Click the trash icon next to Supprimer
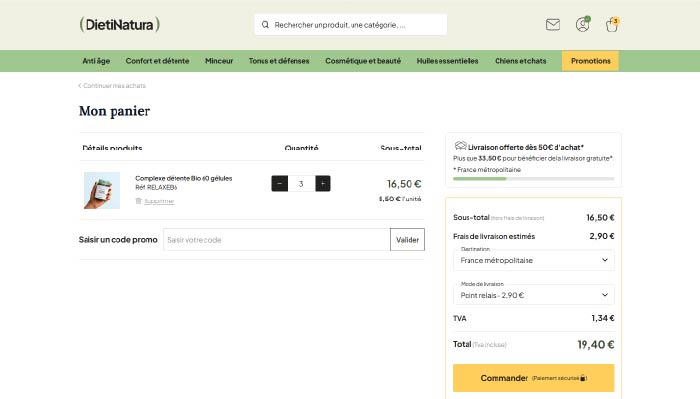Screen dimensions: 700x399 coord(138,201)
